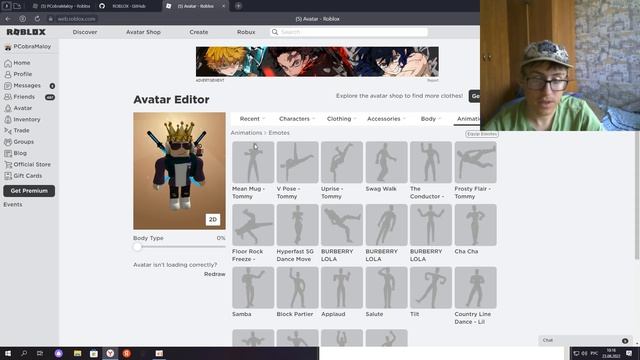Image resolution: width=640 pixels, height=360 pixels.
Task: Click the page vertical scrollbar
Action: [637, 196]
